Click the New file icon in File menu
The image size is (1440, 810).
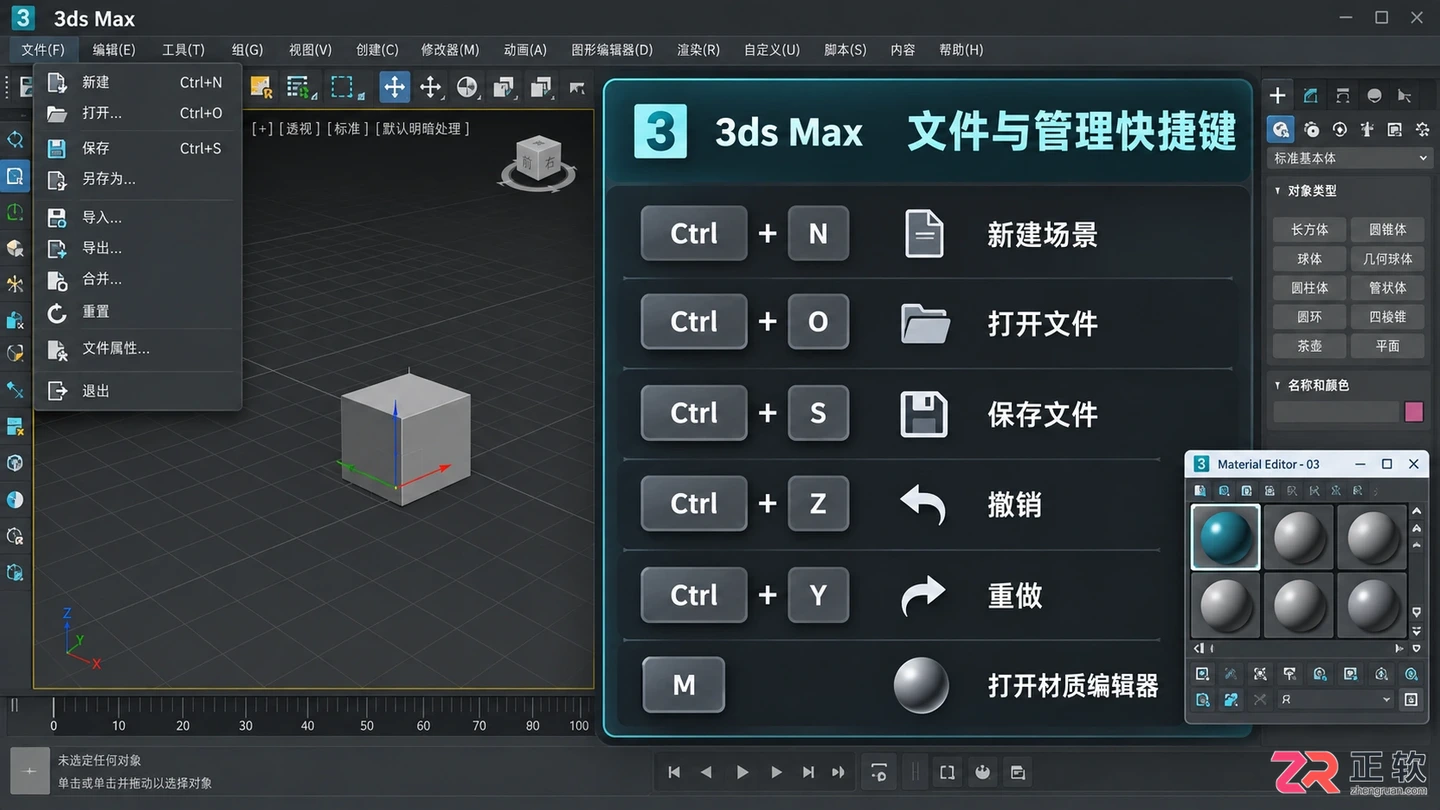point(58,83)
